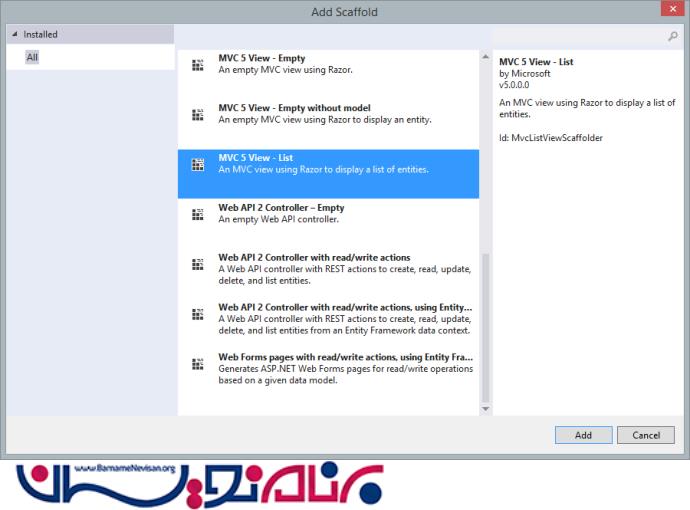
Task: Select Web API 2 Controller – Empty title
Action: pyautogui.click(x=281, y=207)
